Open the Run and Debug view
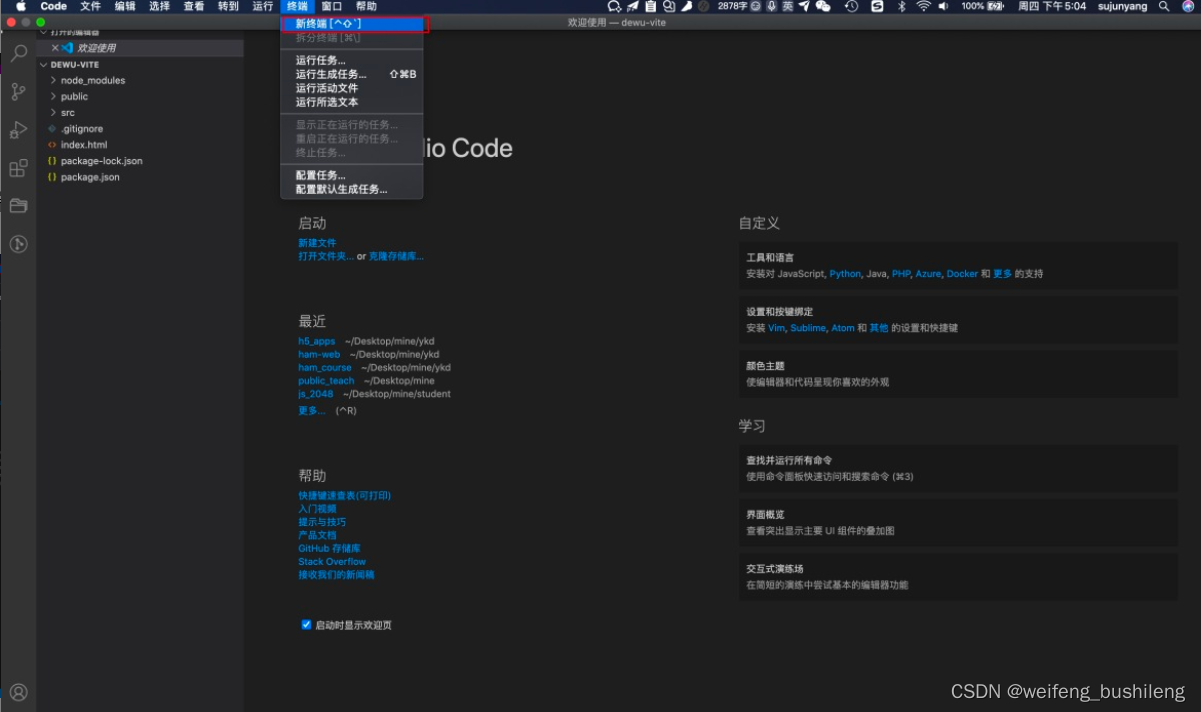Screen dimensions: 1201x712 18,130
